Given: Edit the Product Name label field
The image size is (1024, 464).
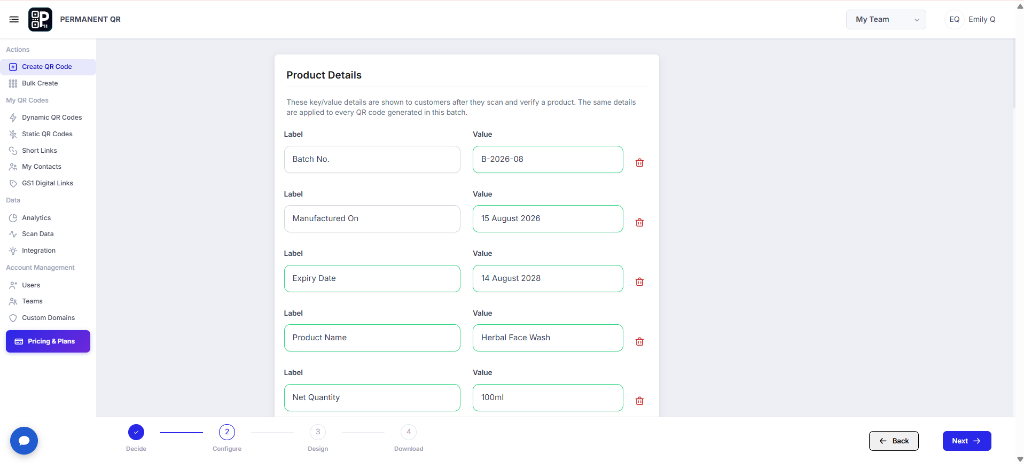Looking at the screenshot, I should [x=372, y=338].
